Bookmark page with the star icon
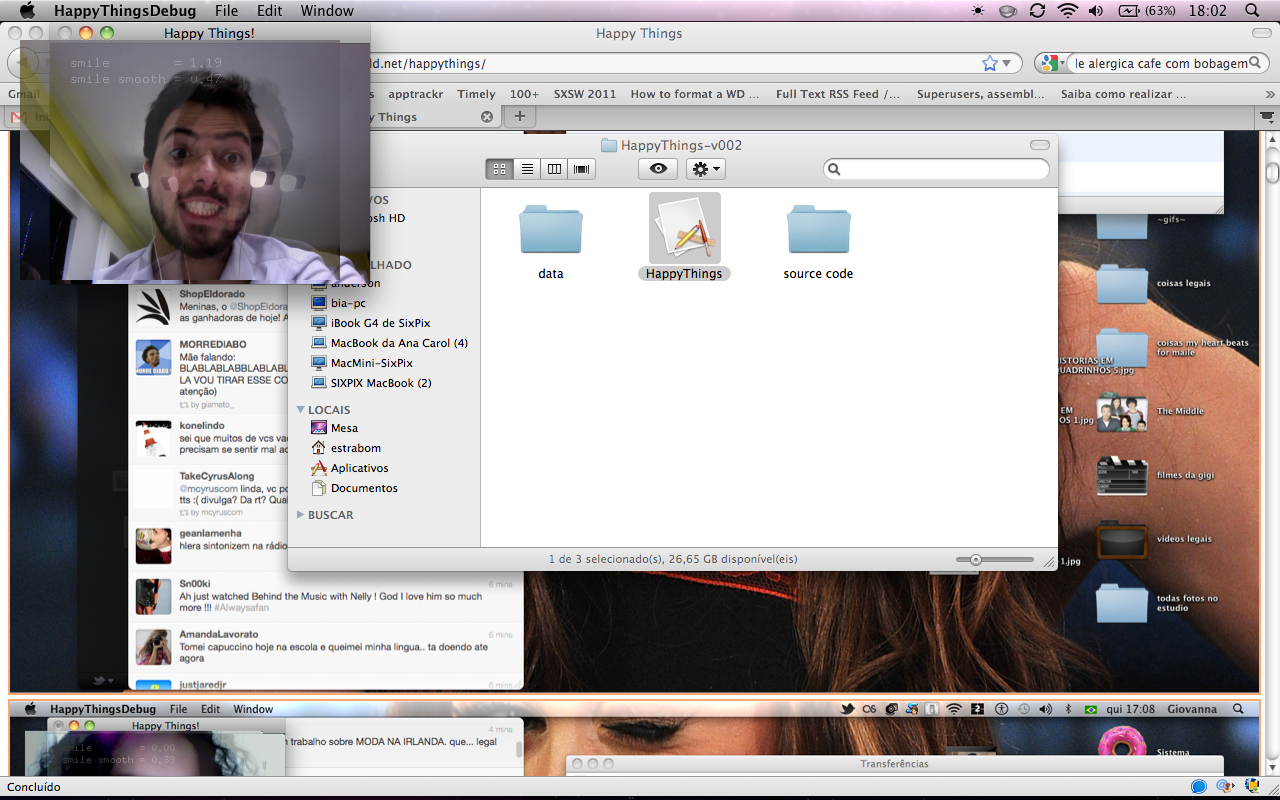 click(x=990, y=64)
